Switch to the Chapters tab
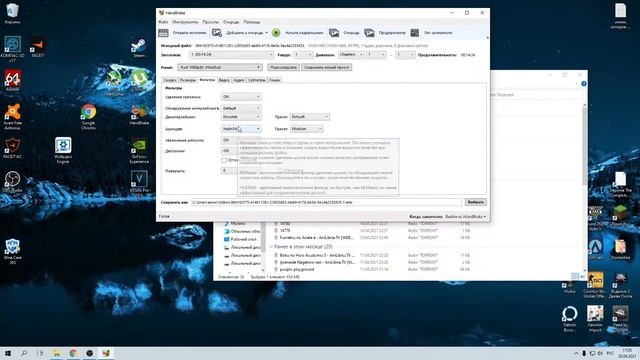Image resolution: width=640 pixels, height=360 pixels. pyautogui.click(x=274, y=80)
